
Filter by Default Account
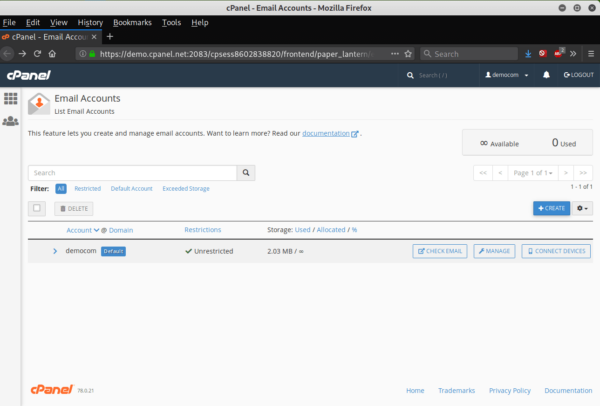pos(132,189)
